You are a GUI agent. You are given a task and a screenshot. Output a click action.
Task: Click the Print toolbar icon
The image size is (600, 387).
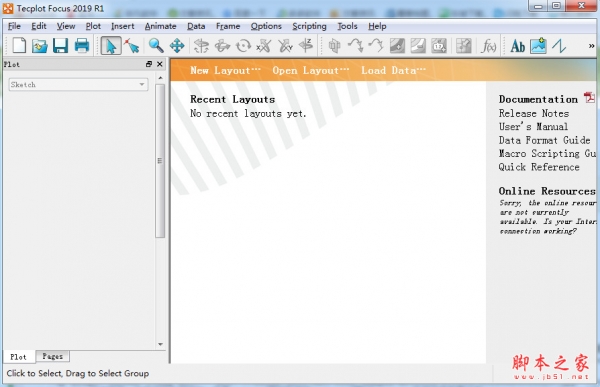(82, 46)
